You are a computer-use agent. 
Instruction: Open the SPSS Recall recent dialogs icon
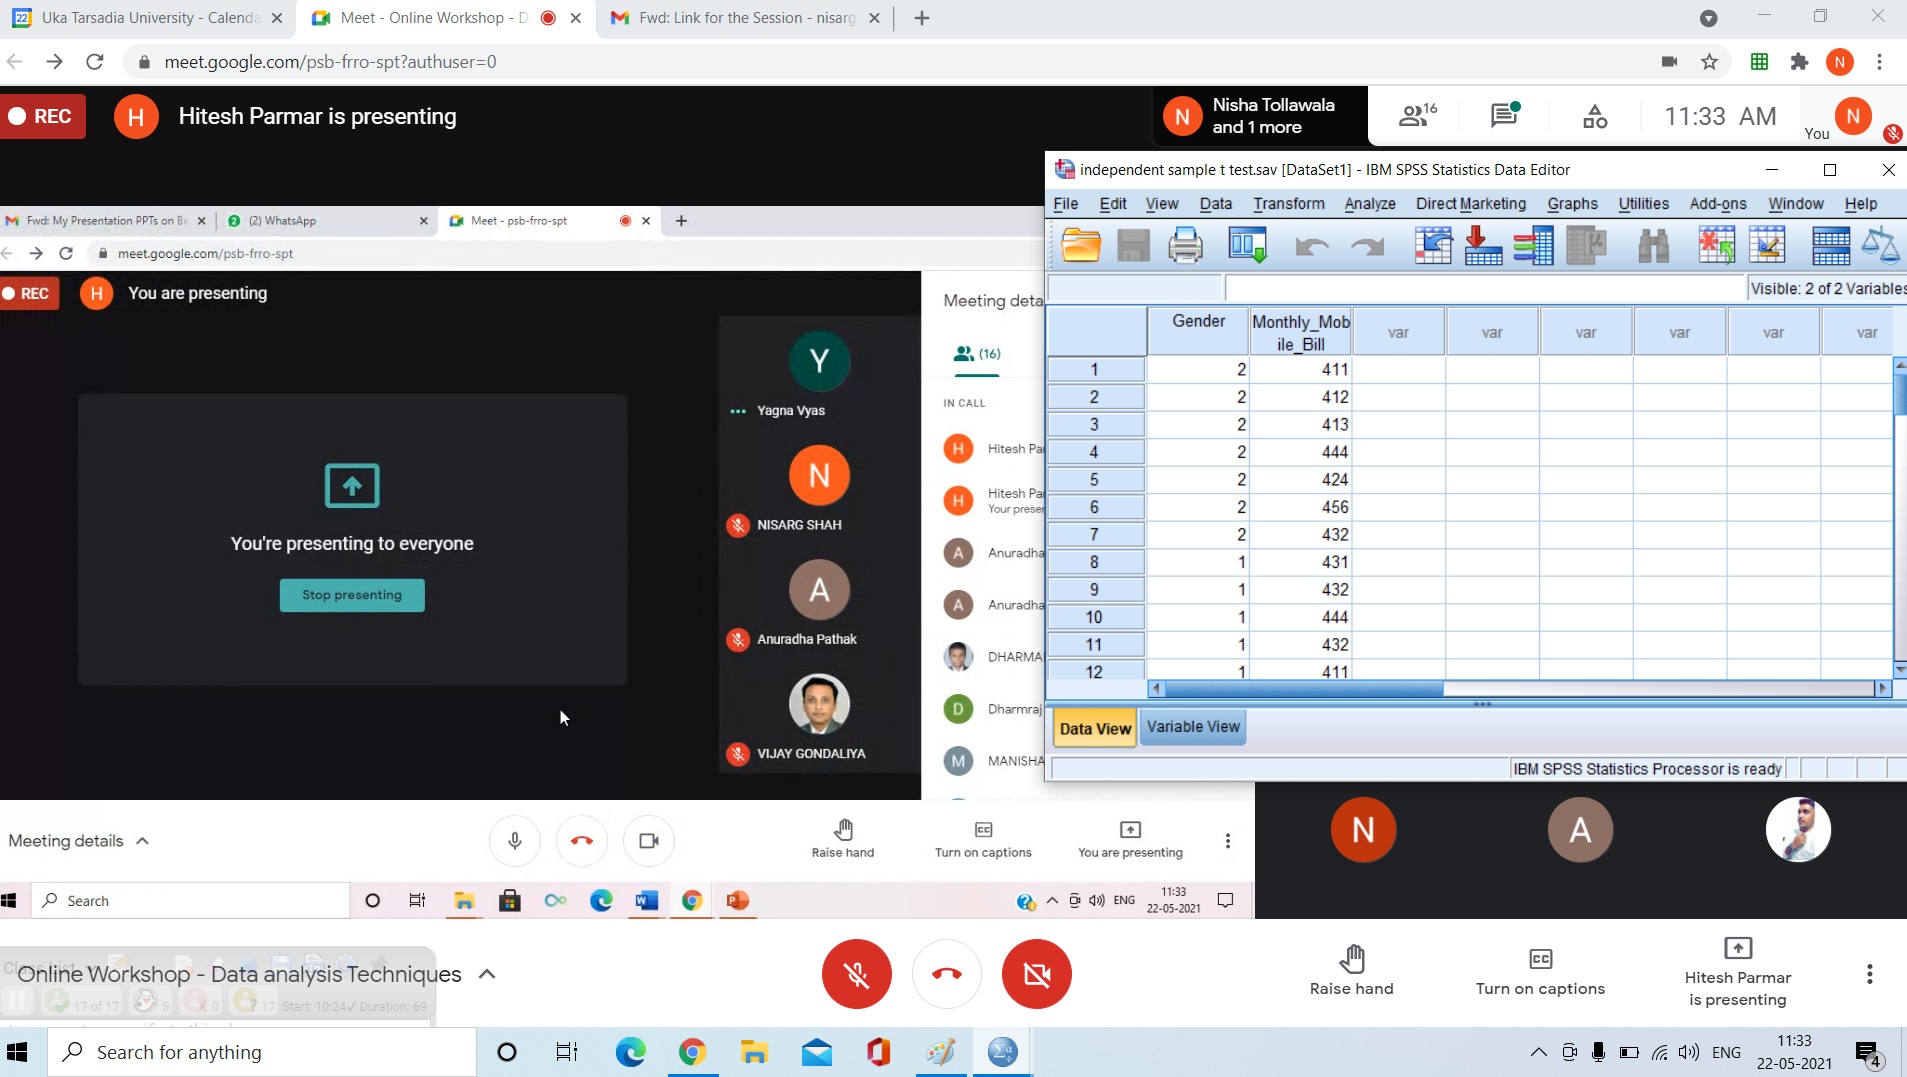1248,245
